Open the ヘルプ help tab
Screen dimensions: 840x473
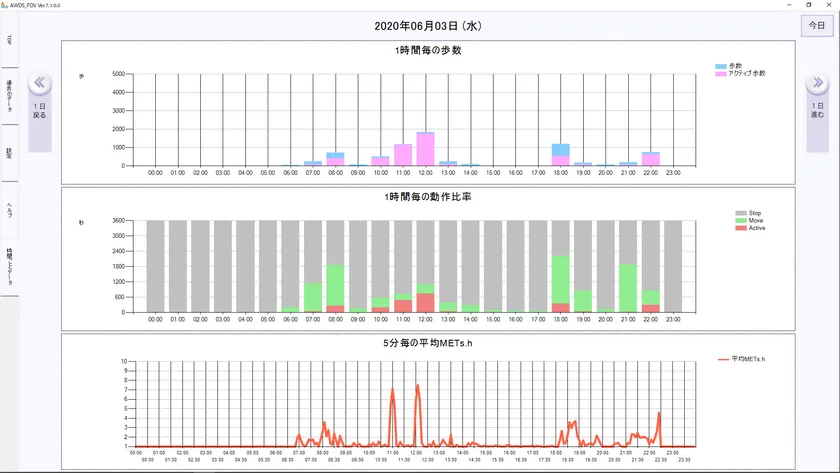click(x=9, y=210)
